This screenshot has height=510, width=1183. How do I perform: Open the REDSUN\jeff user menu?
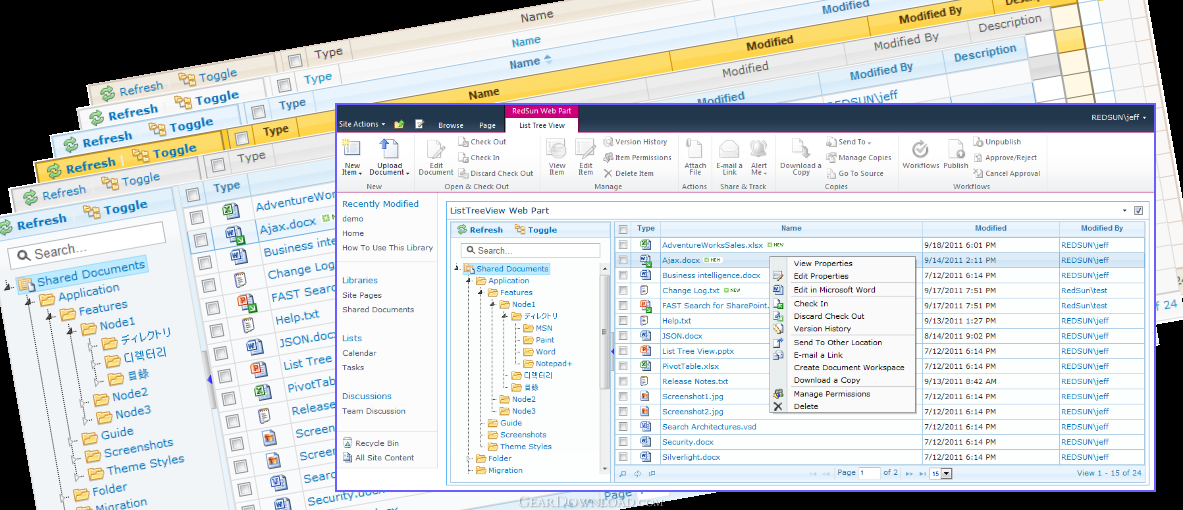[1119, 118]
